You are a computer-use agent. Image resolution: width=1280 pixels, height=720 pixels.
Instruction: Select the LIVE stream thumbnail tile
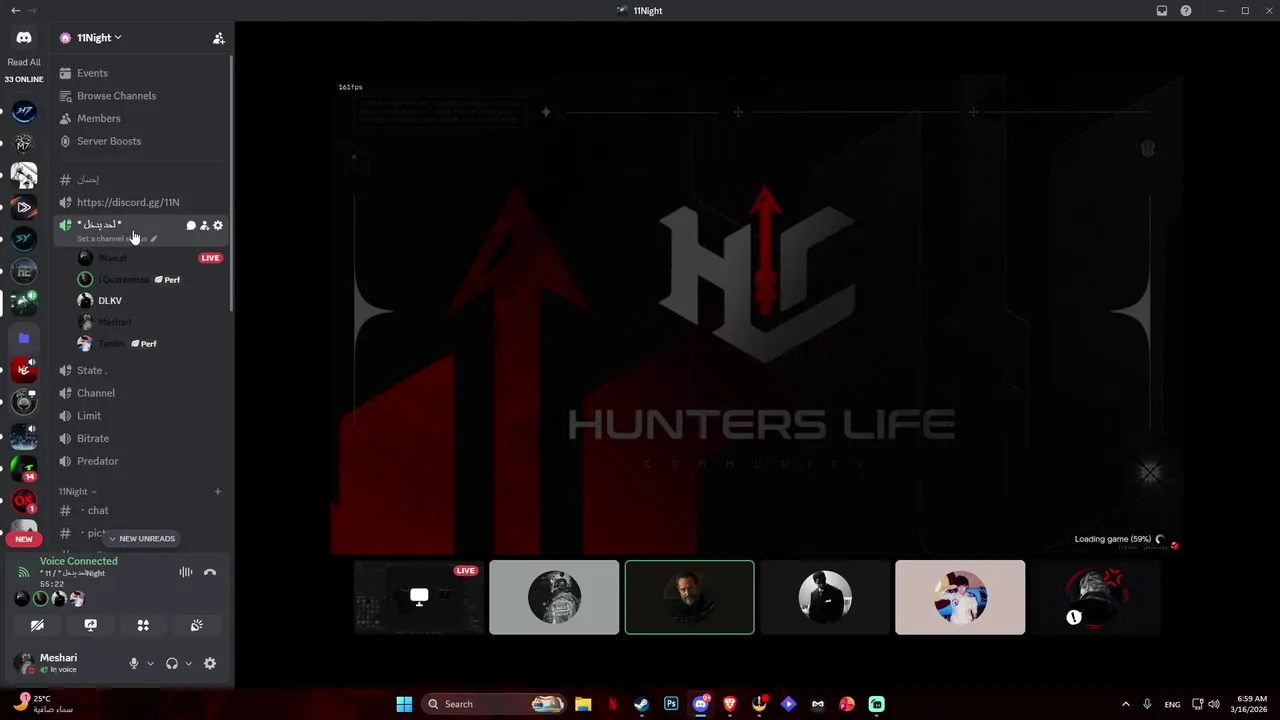419,597
